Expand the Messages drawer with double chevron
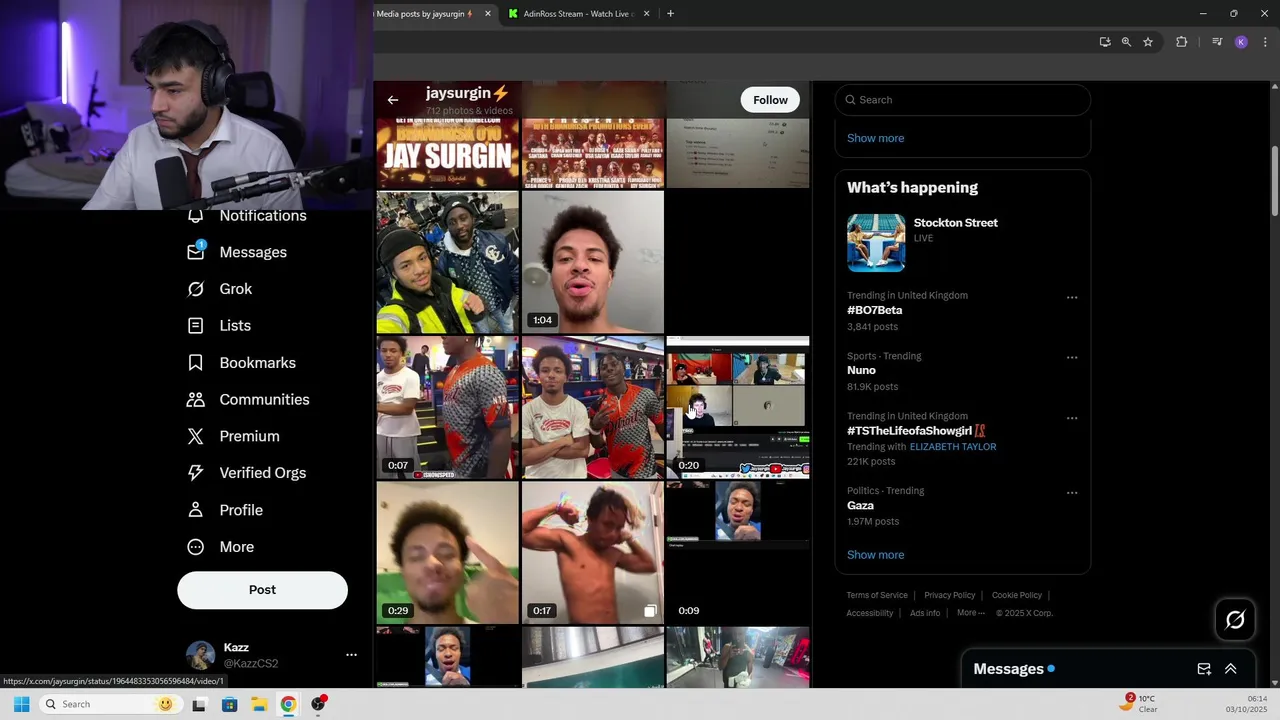 [1231, 669]
